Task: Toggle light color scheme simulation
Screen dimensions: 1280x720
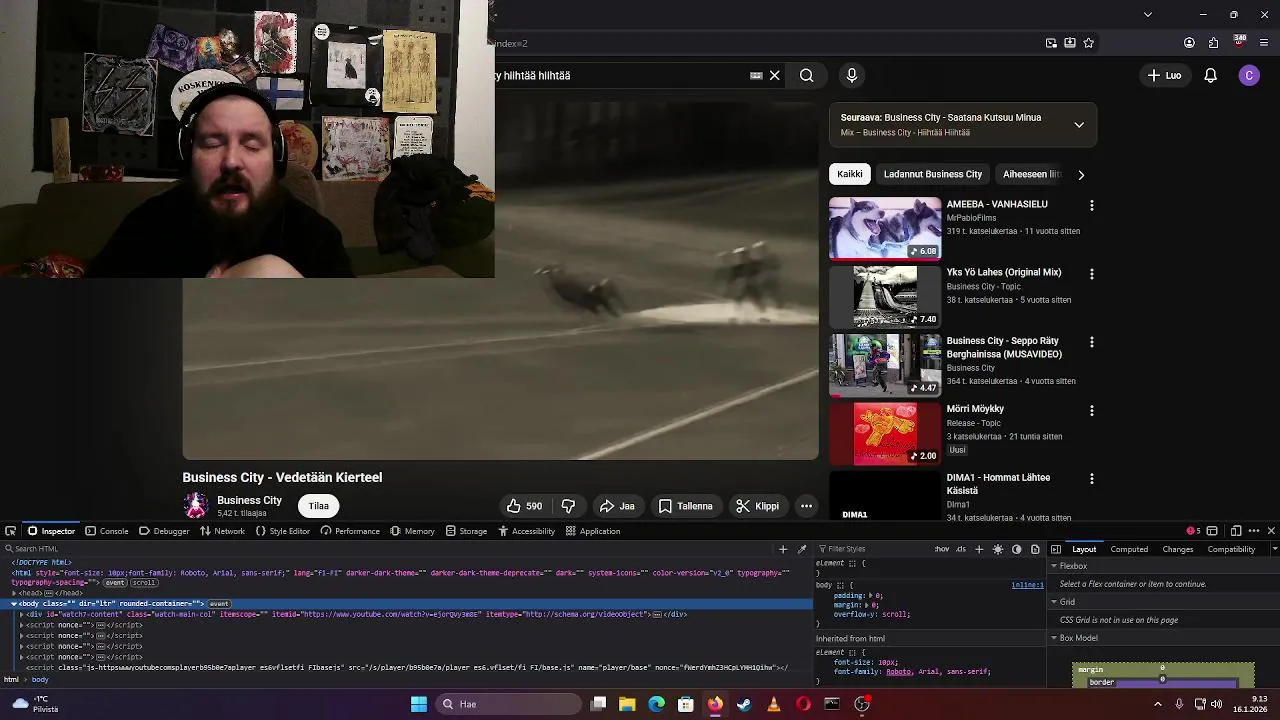Action: pyautogui.click(x=998, y=549)
